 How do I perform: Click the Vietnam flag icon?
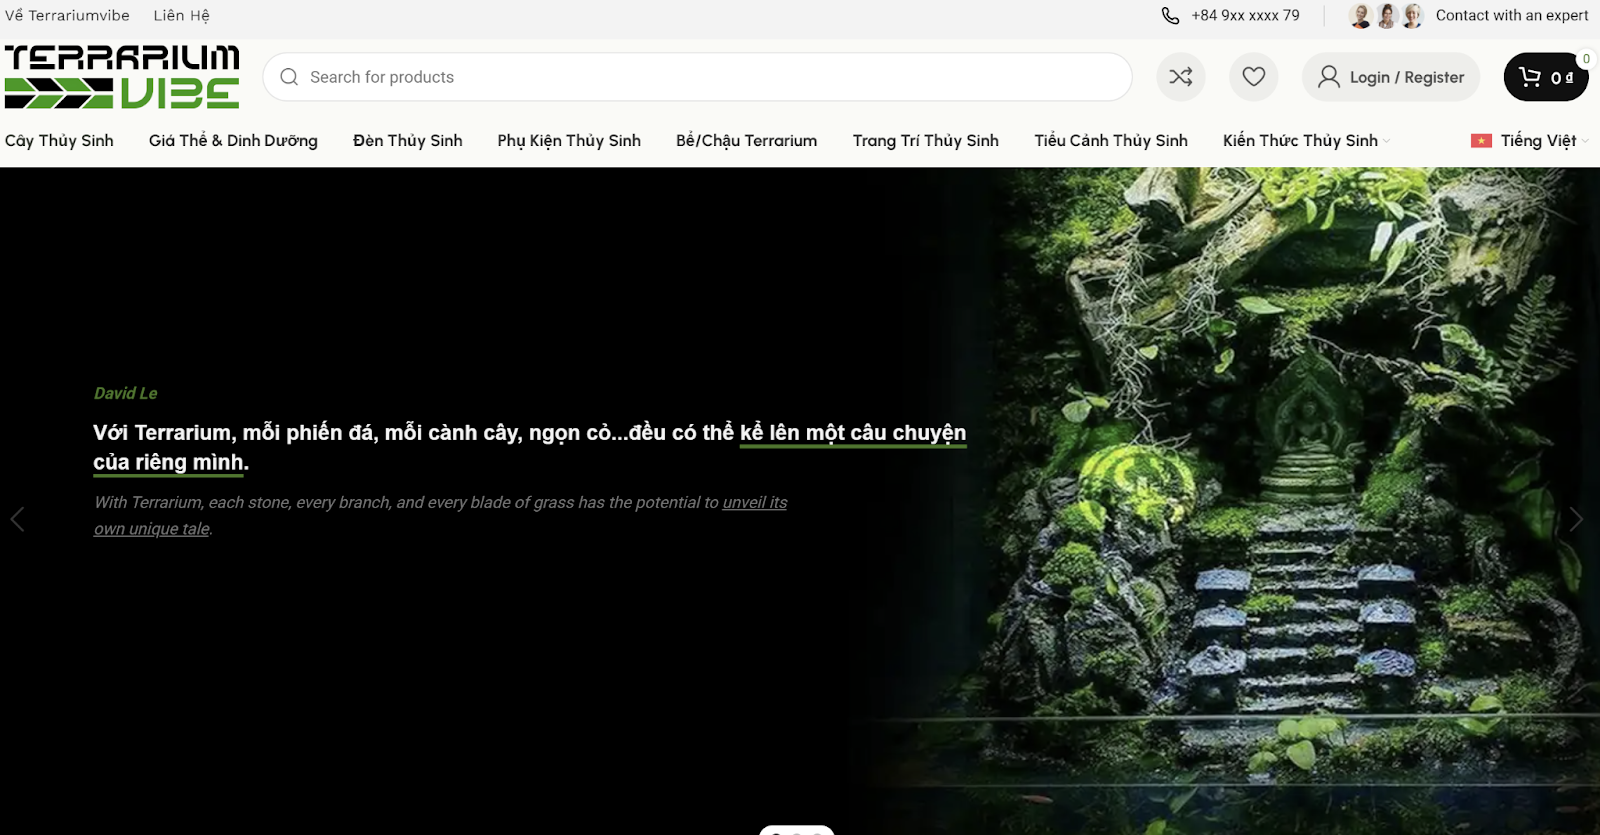(x=1481, y=141)
